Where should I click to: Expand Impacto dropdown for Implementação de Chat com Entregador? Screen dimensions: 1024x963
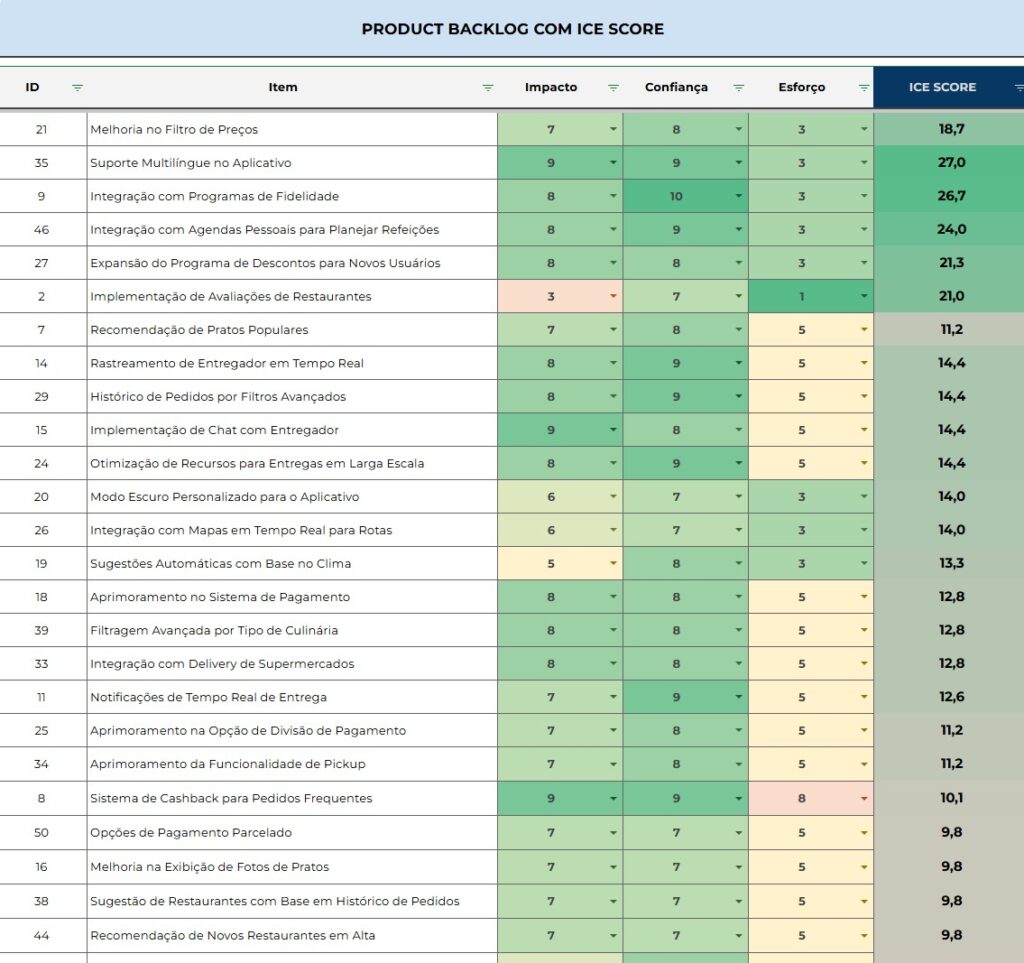pos(613,430)
